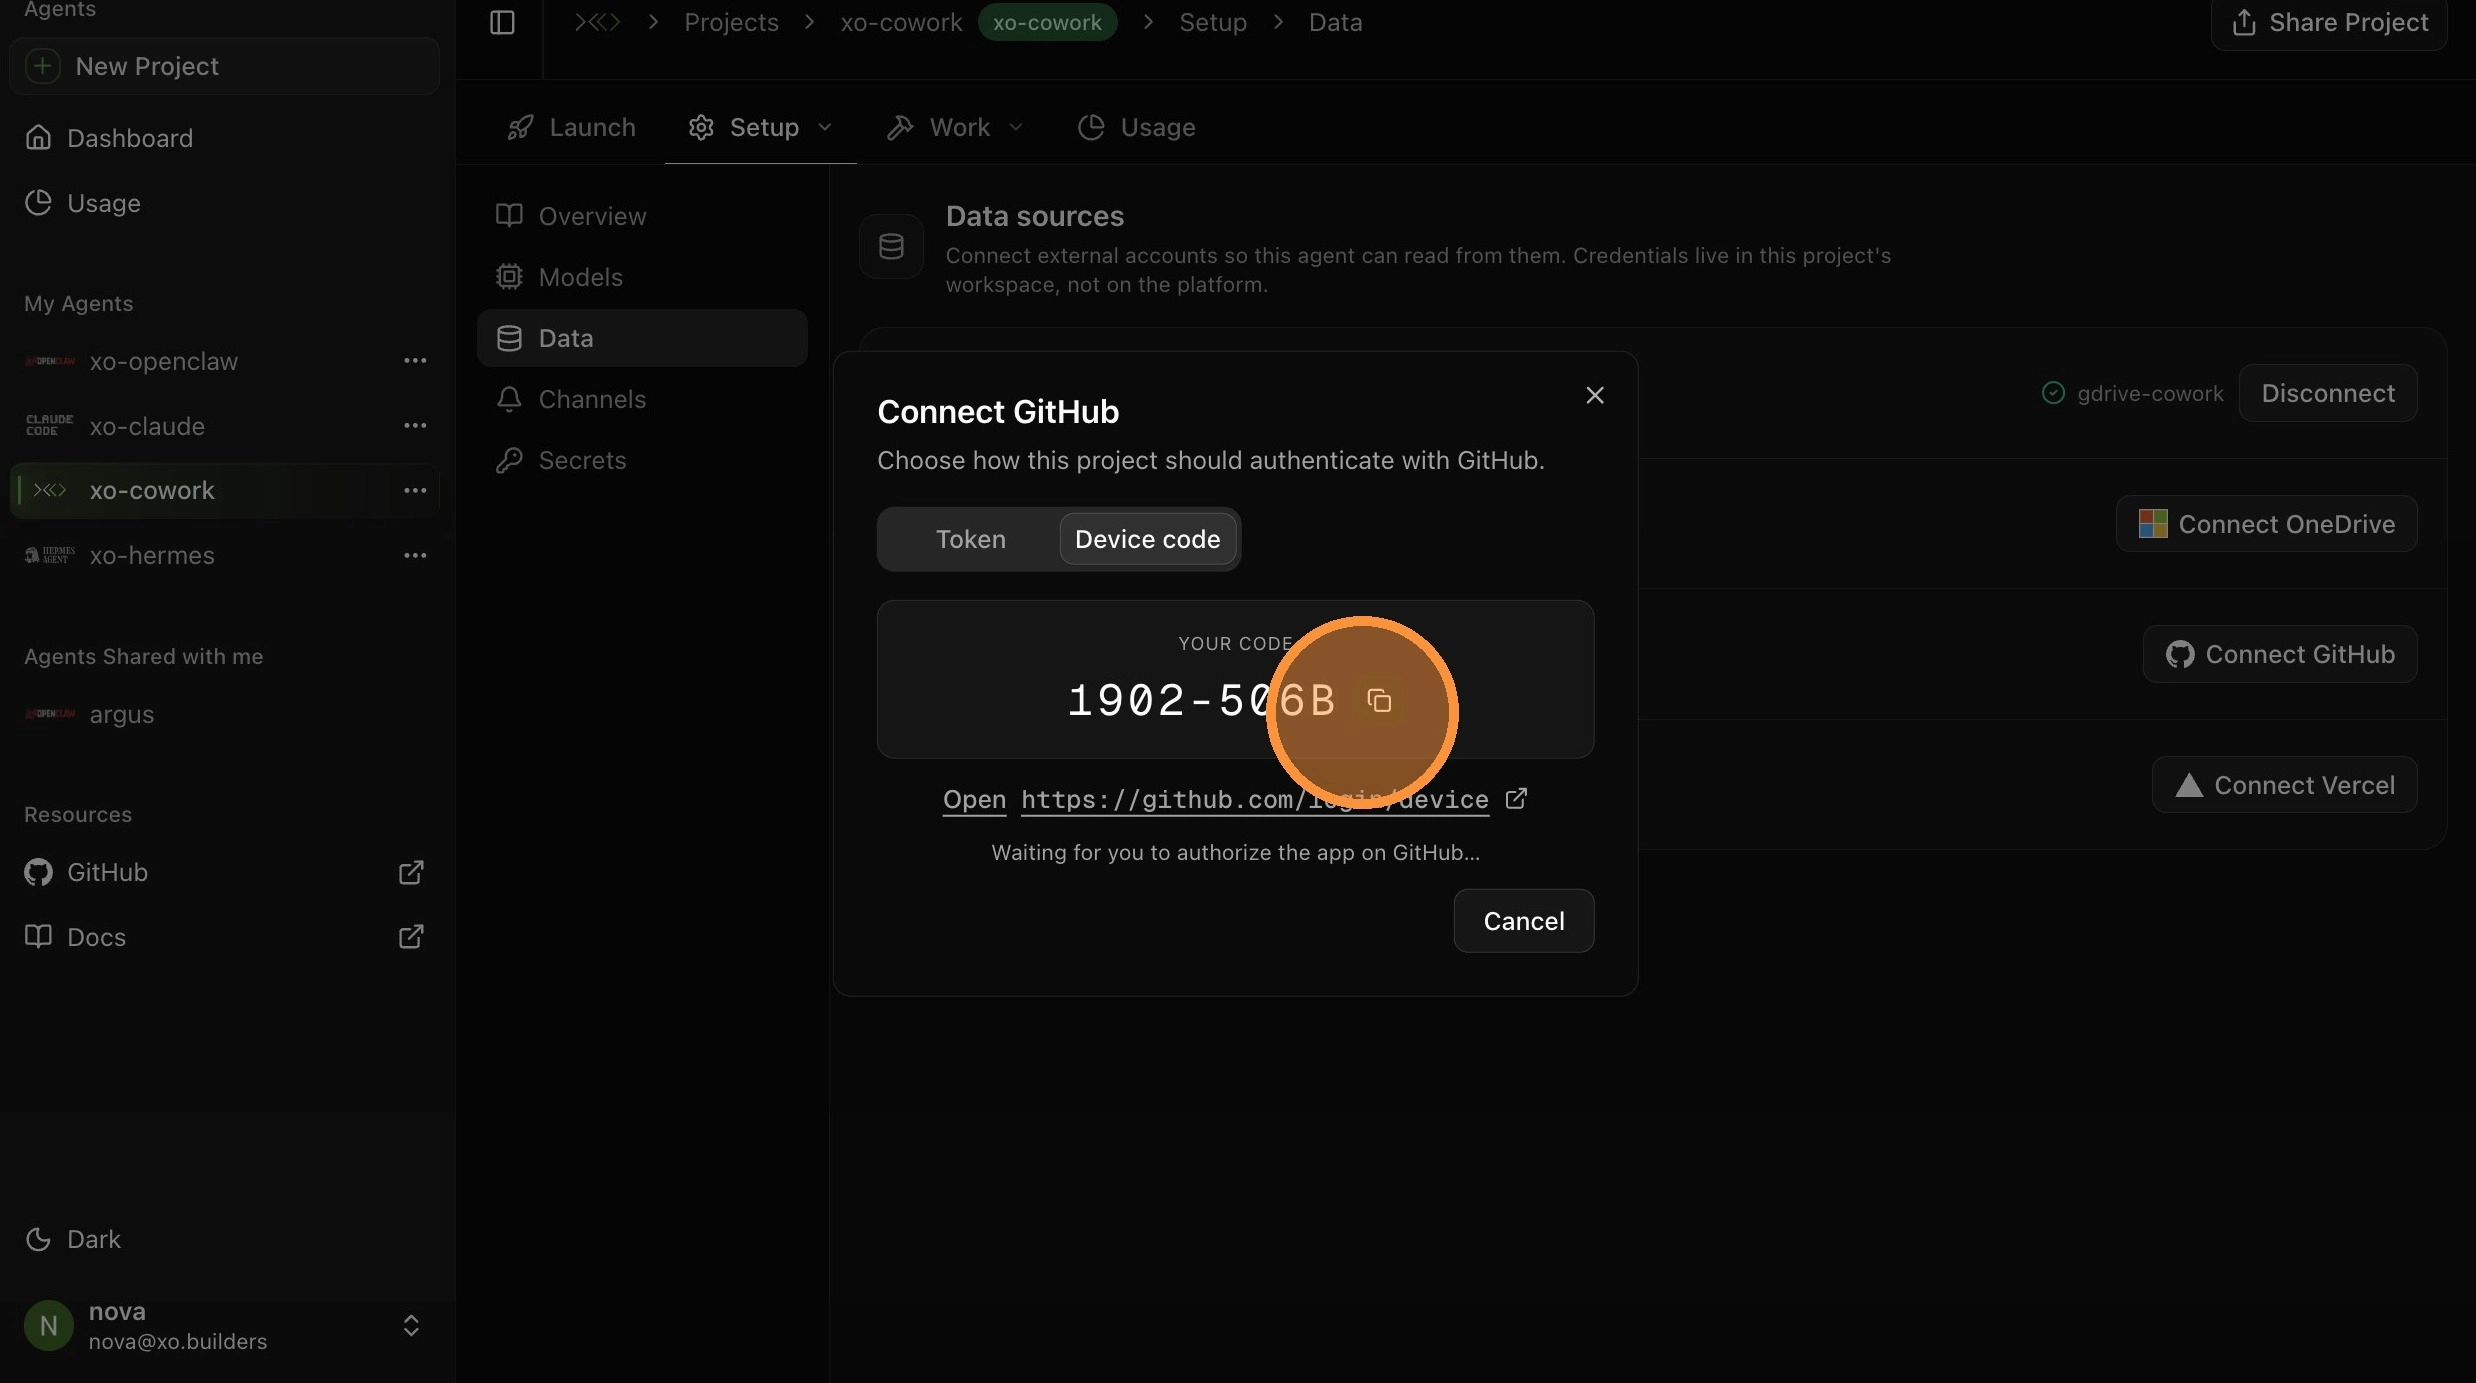Image resolution: width=2476 pixels, height=1383 pixels.
Task: Switch to the Token authentication option
Action: [x=970, y=539]
